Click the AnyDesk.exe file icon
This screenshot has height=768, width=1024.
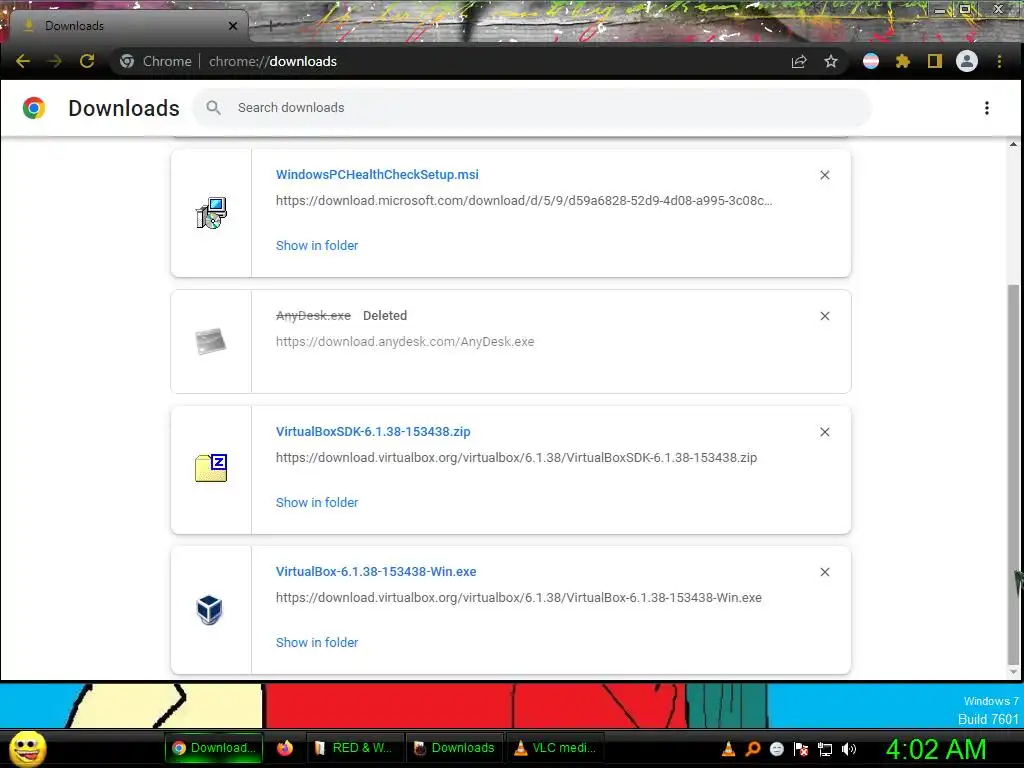[211, 341]
